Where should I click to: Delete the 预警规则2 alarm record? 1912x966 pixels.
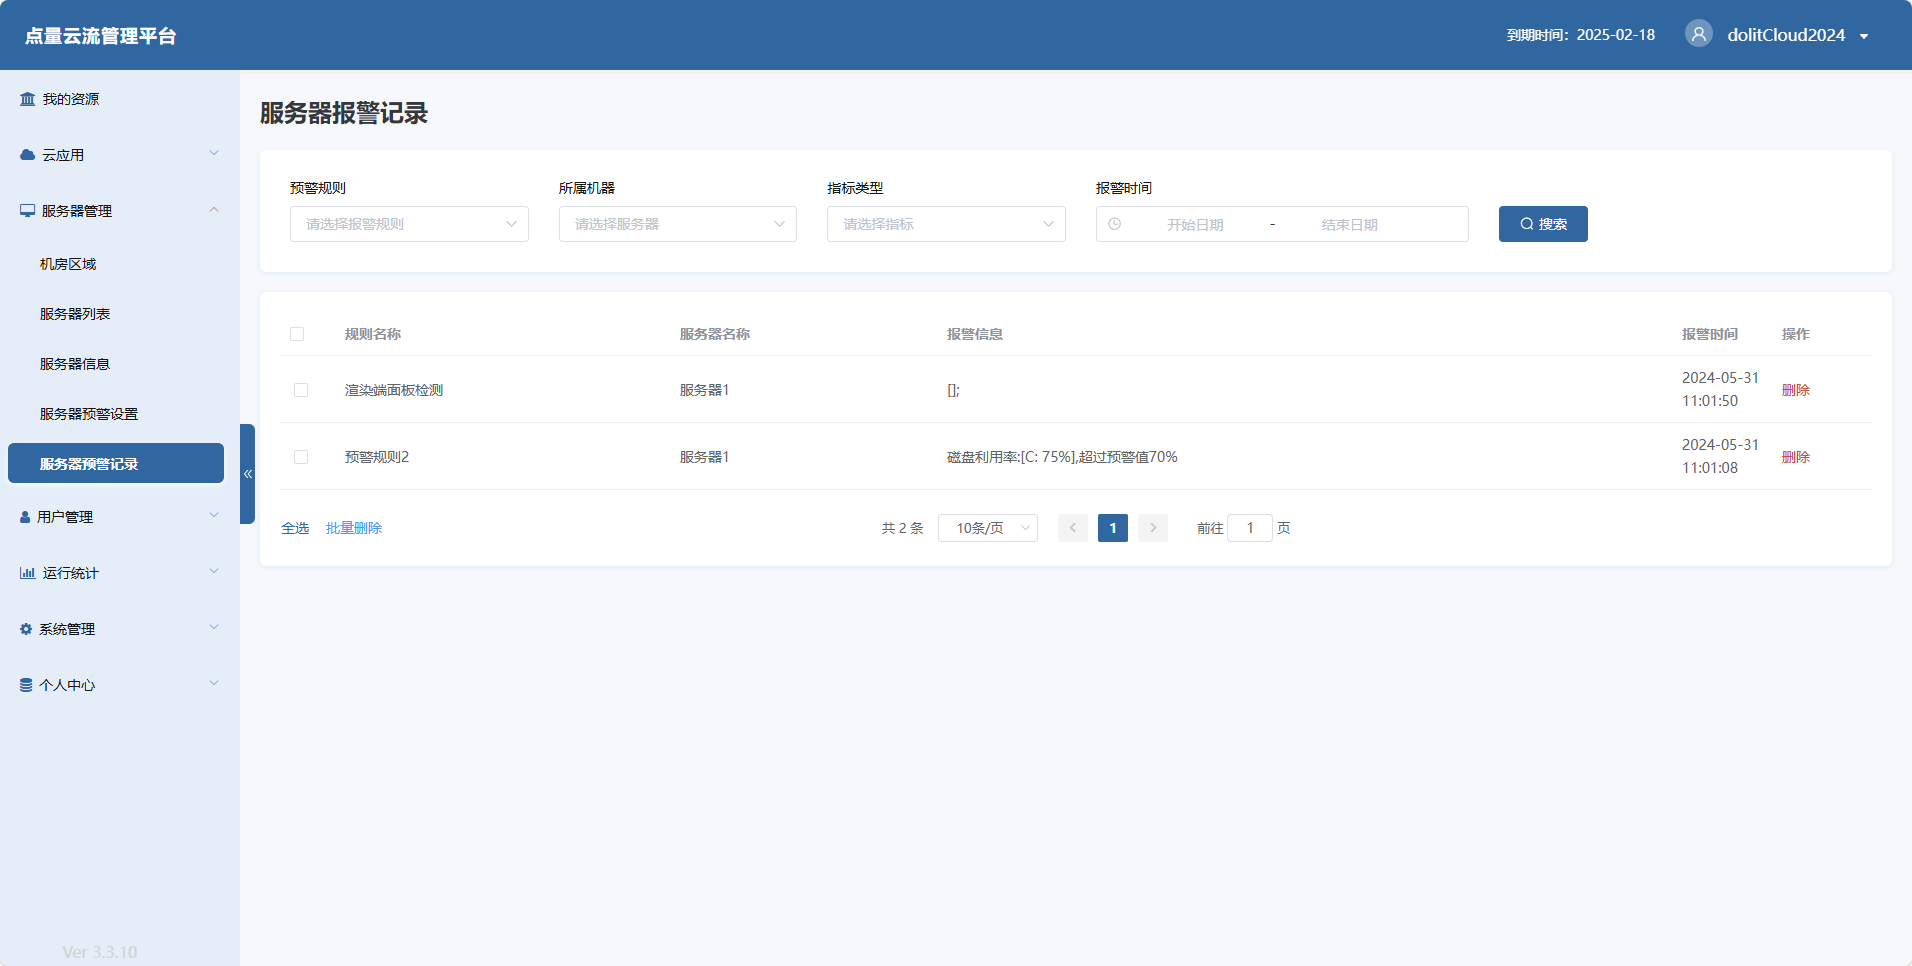point(1795,457)
